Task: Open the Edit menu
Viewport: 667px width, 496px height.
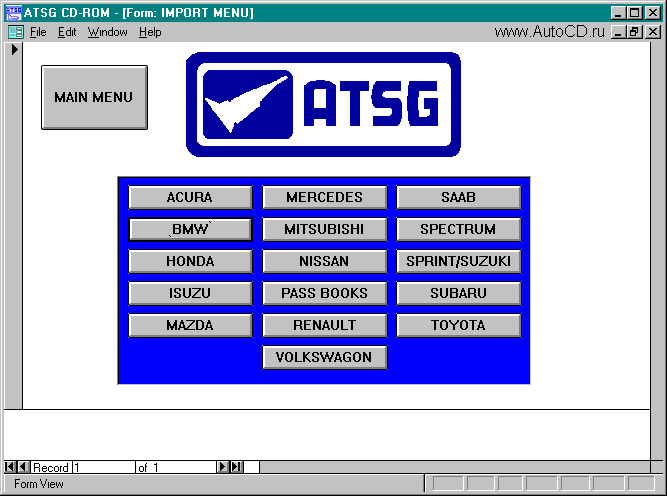Action: [67, 32]
